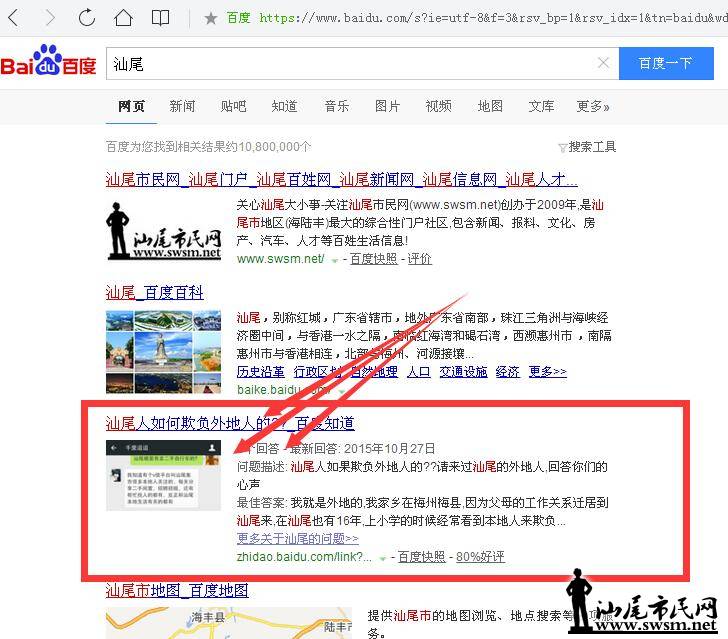
Task: Open the 人口 sublink
Action: click(x=419, y=372)
